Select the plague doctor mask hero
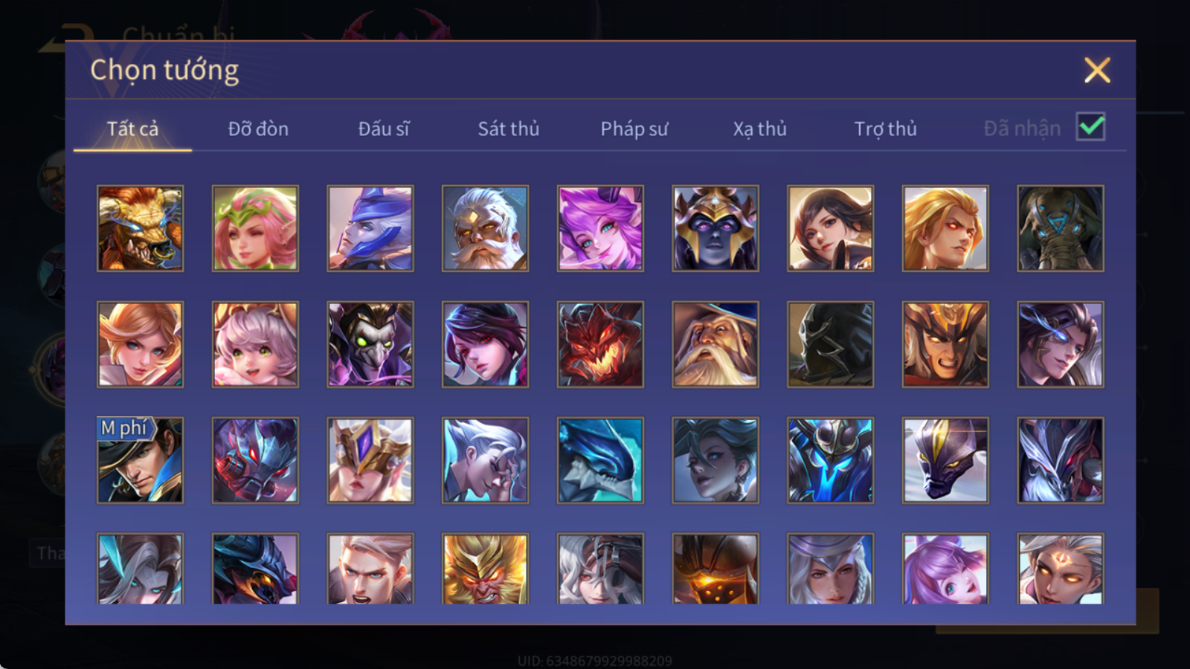 point(370,344)
